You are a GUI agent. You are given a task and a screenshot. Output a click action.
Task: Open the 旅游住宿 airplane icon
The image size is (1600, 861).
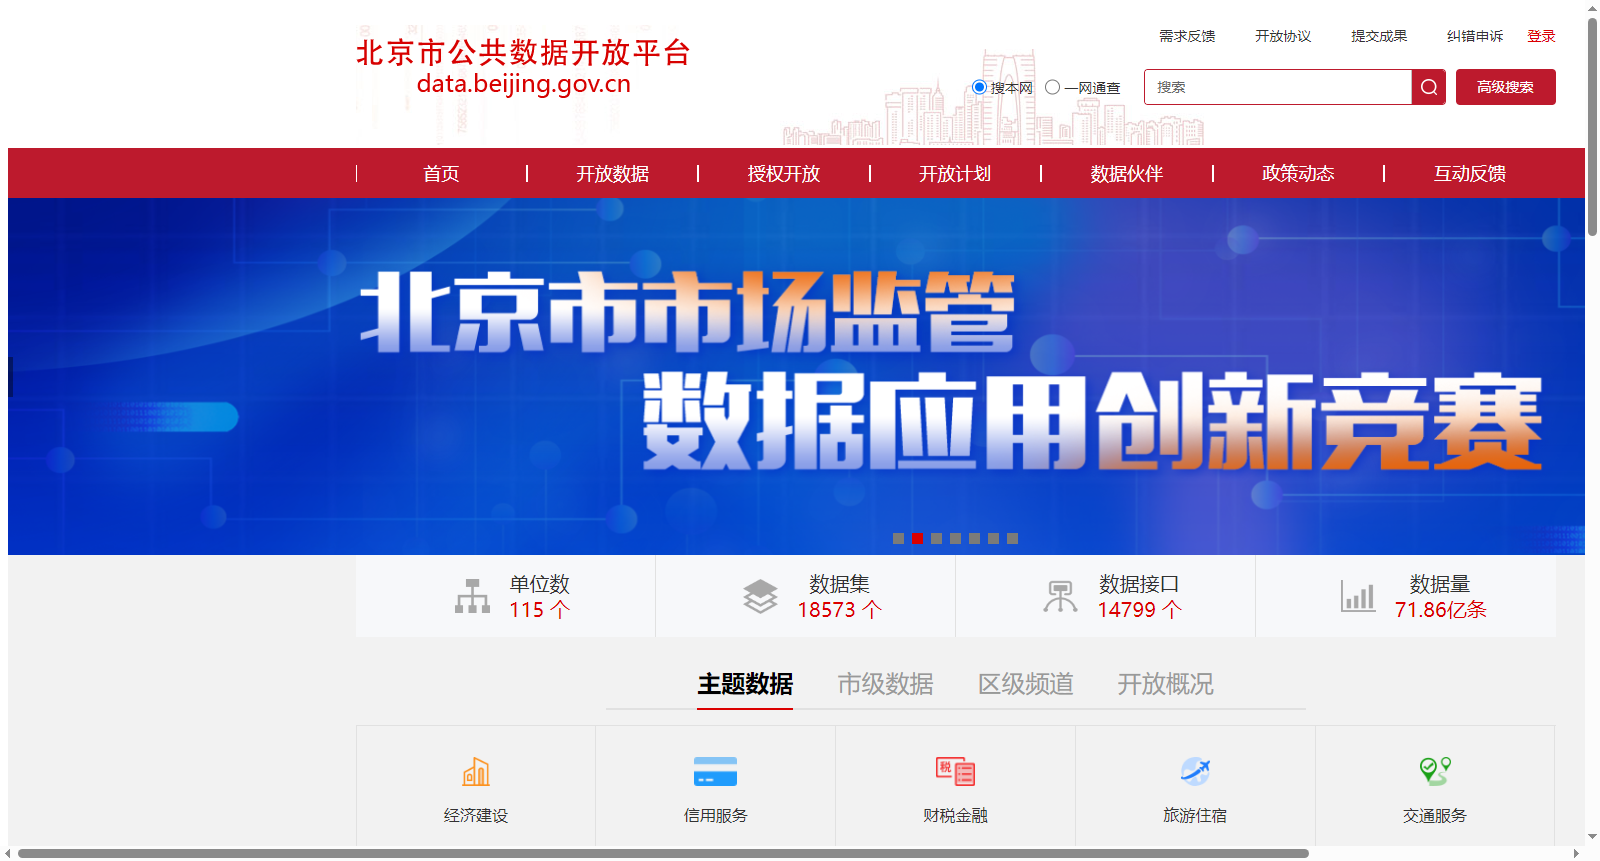tap(1195, 771)
